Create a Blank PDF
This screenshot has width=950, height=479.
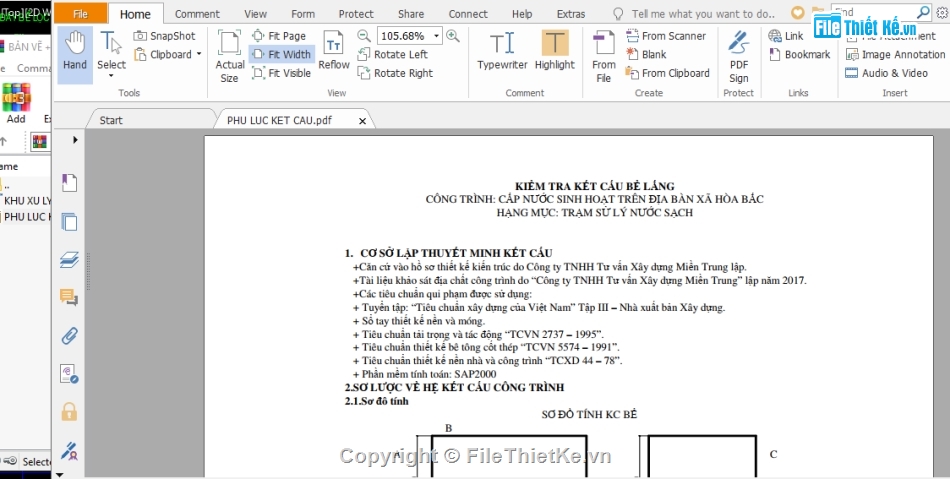[646, 55]
